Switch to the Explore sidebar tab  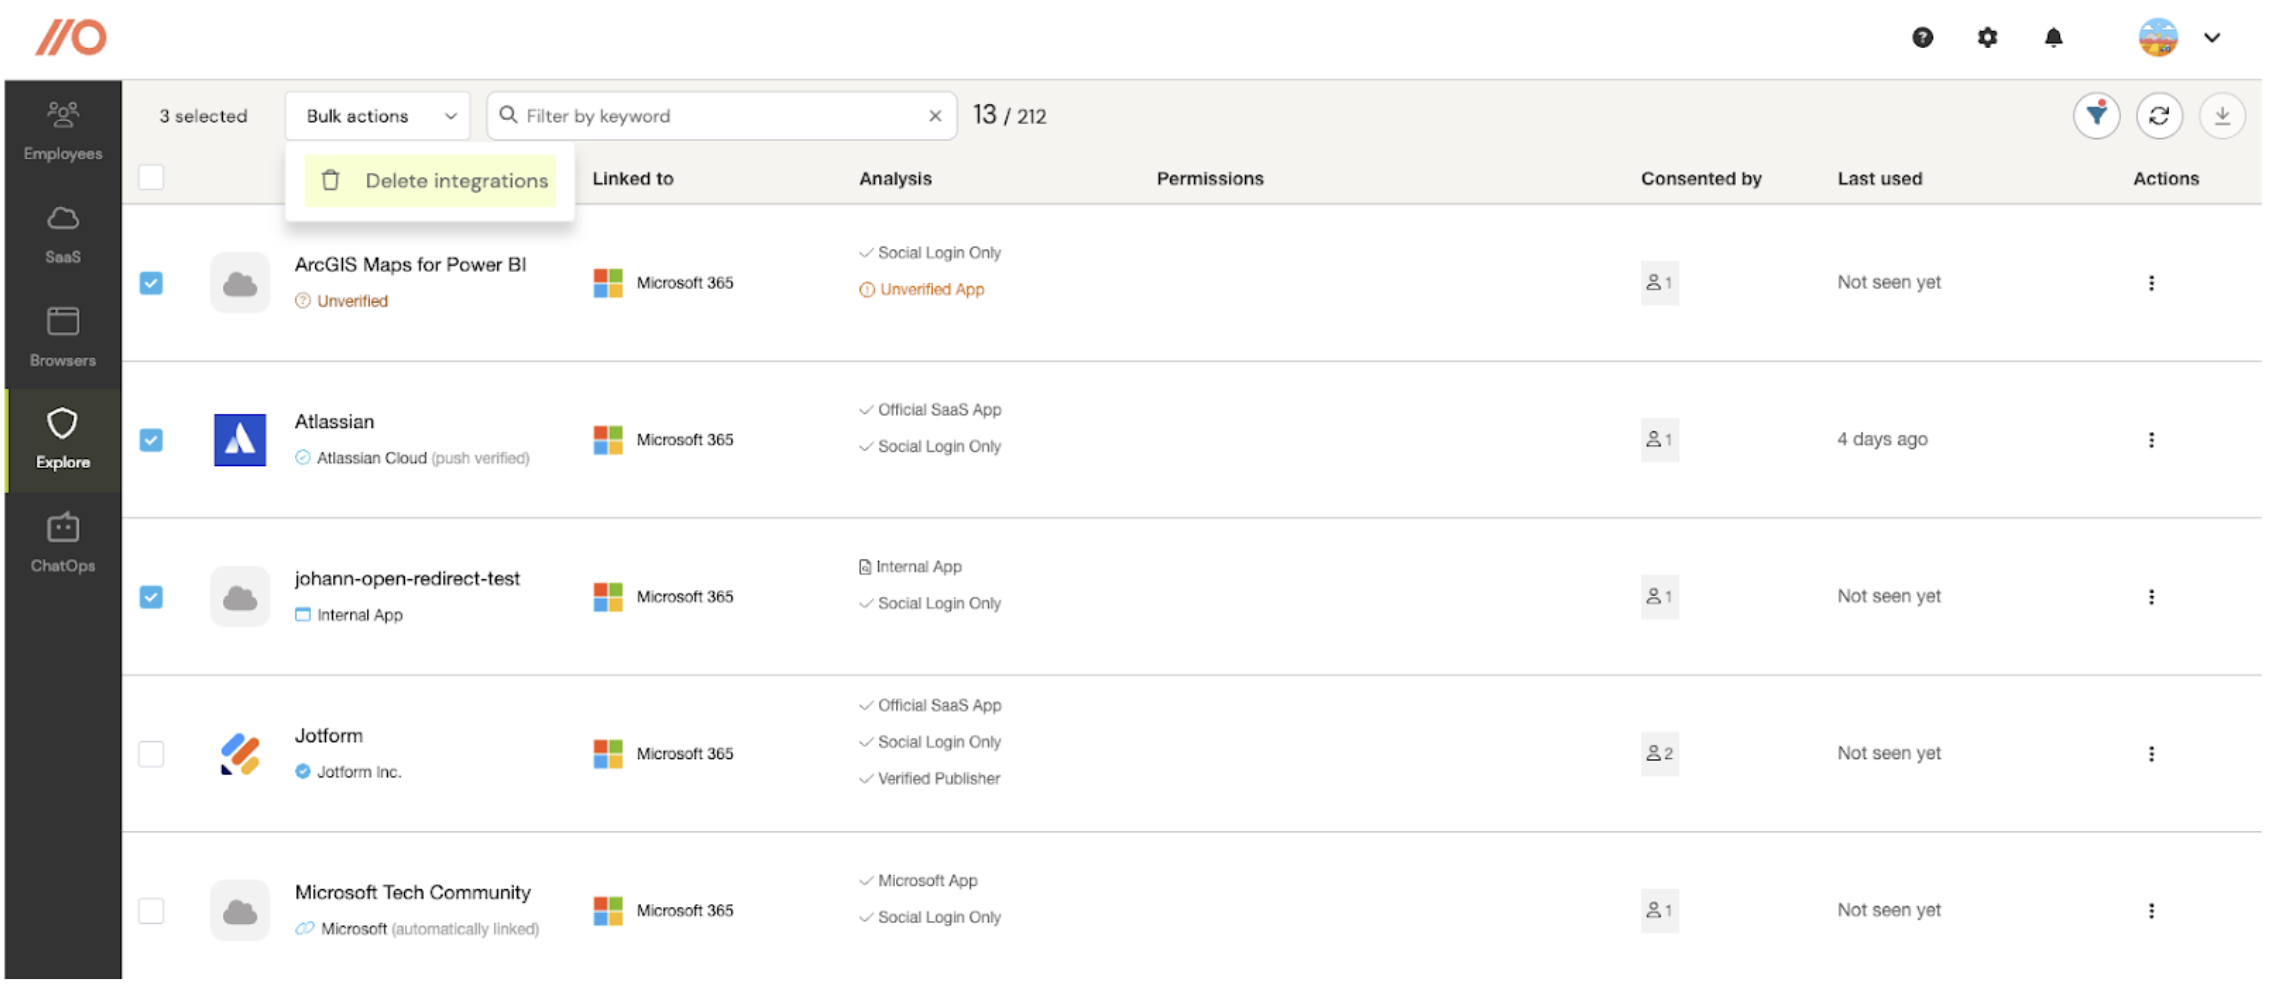point(63,439)
